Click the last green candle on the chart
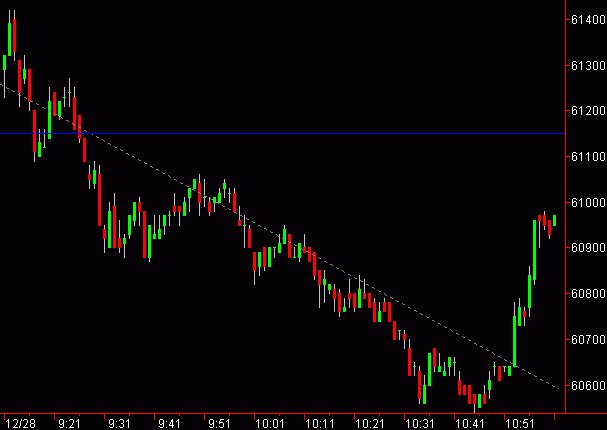Screen dimensions: 607x430 pos(554,220)
